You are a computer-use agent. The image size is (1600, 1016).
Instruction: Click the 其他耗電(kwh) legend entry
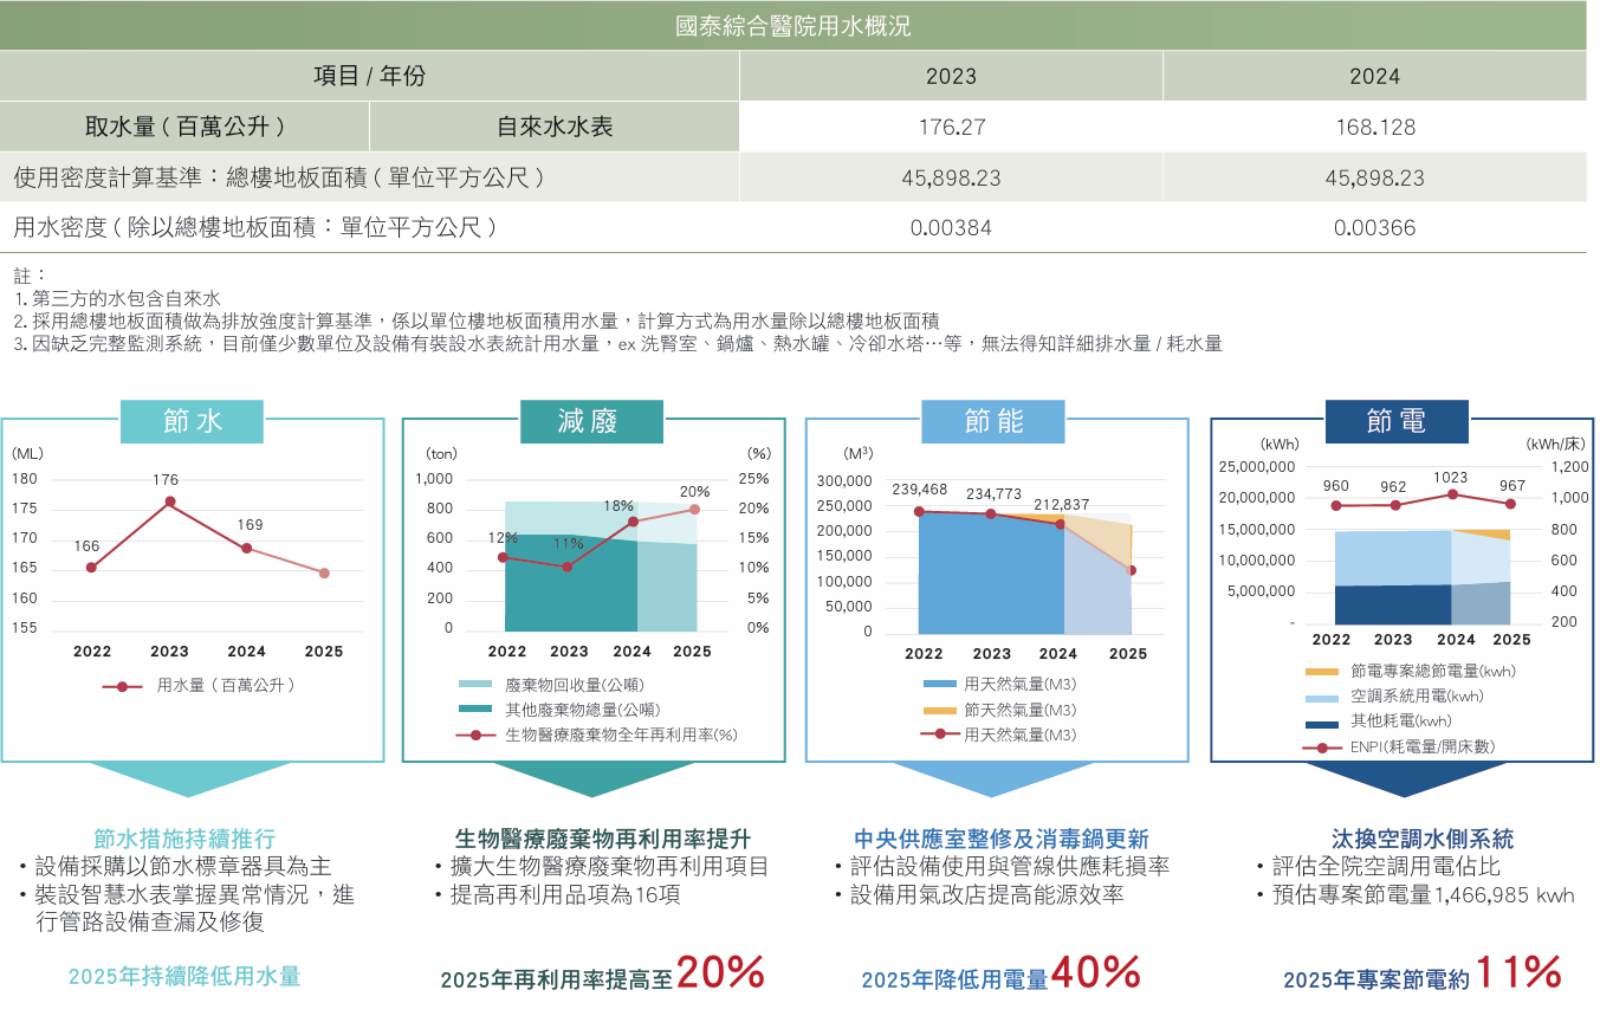click(1379, 721)
